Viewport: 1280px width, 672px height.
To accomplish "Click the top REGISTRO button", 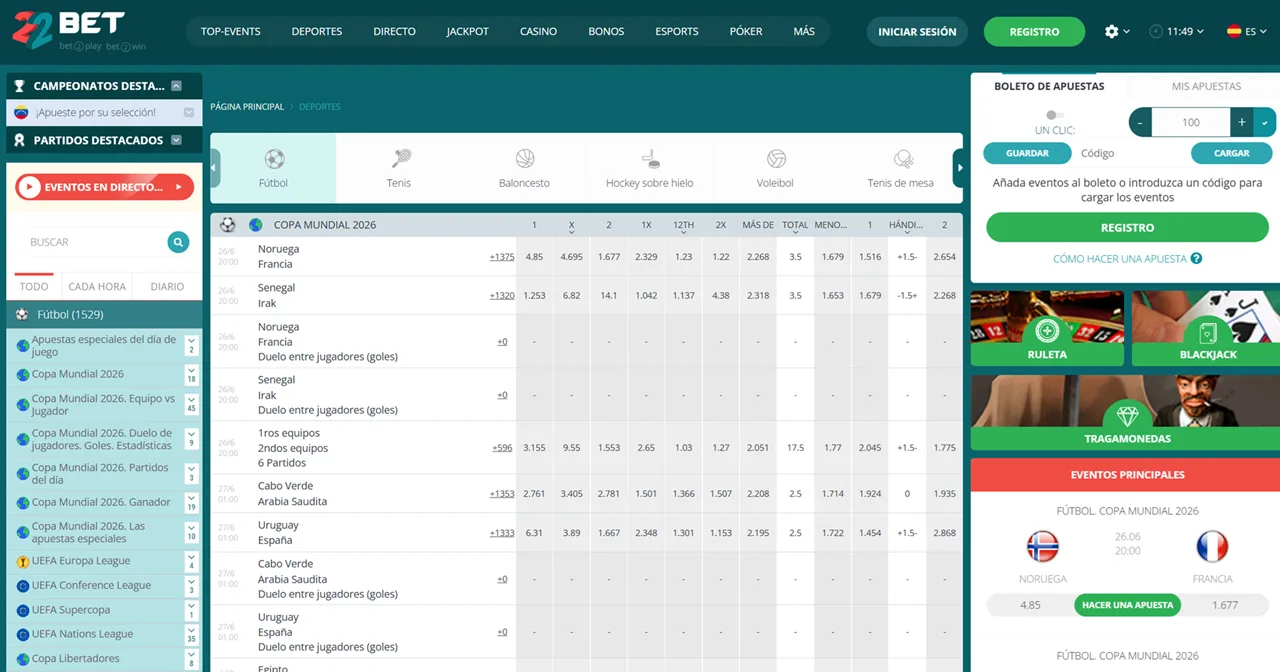I will (1034, 32).
